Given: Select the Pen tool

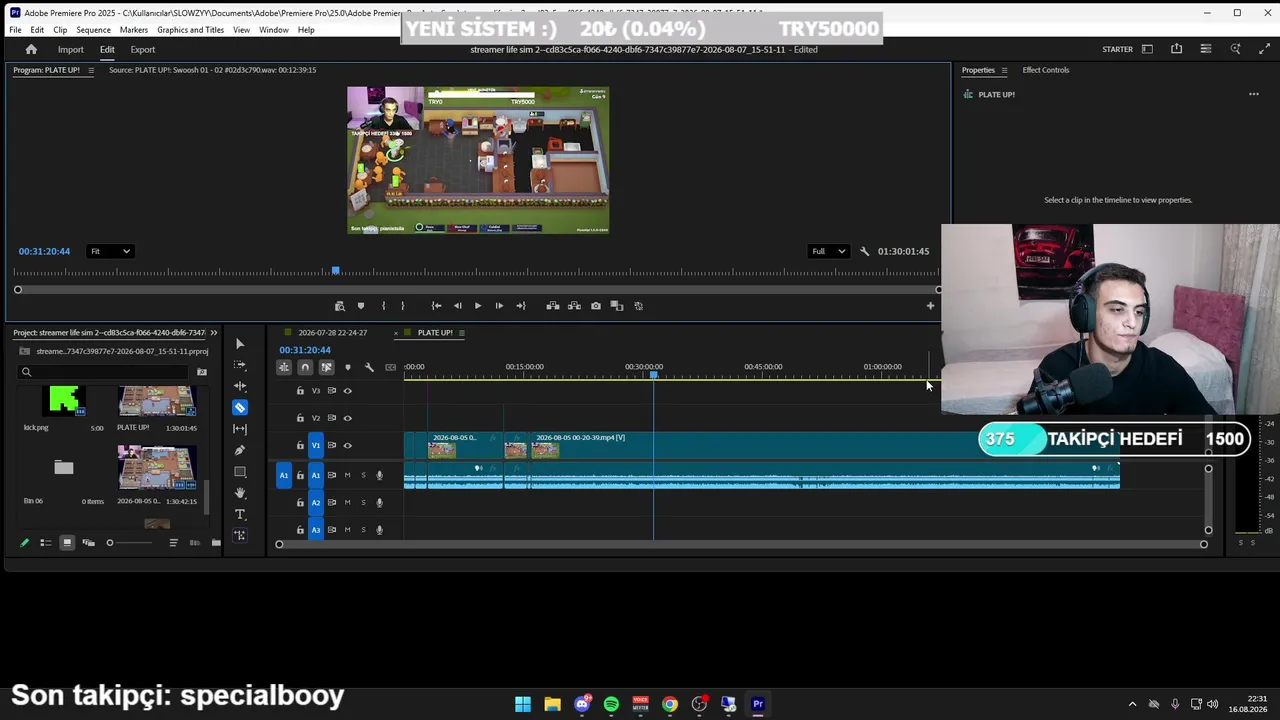Looking at the screenshot, I should 240,450.
